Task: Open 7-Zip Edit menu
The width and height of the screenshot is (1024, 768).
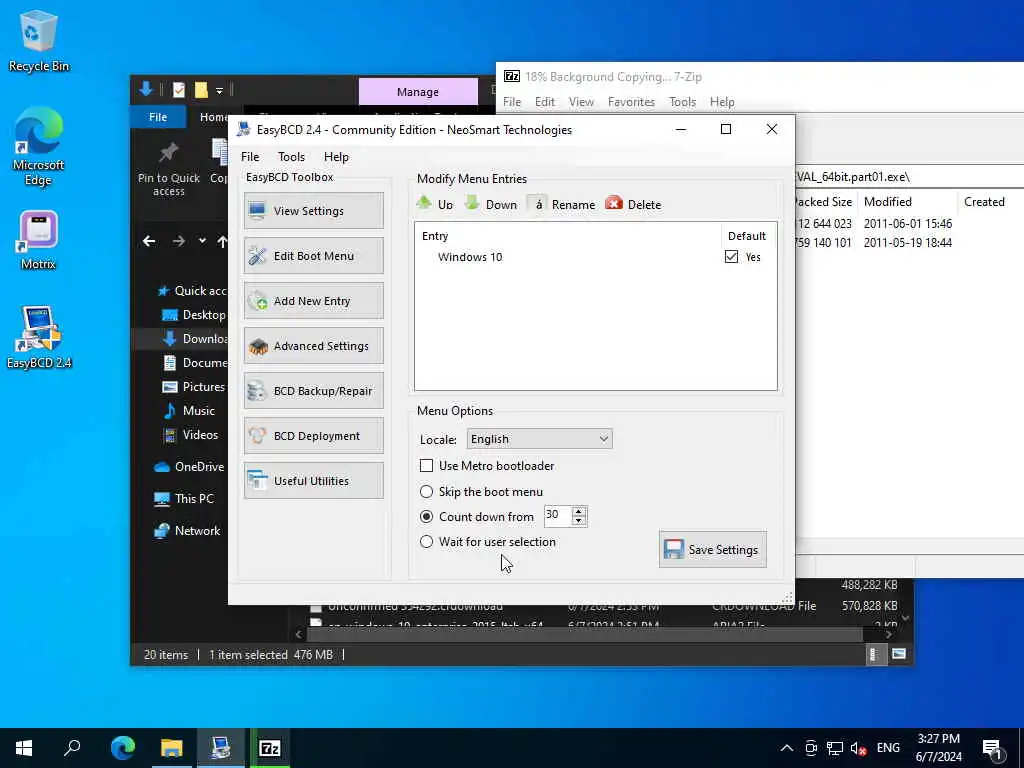Action: coord(545,102)
